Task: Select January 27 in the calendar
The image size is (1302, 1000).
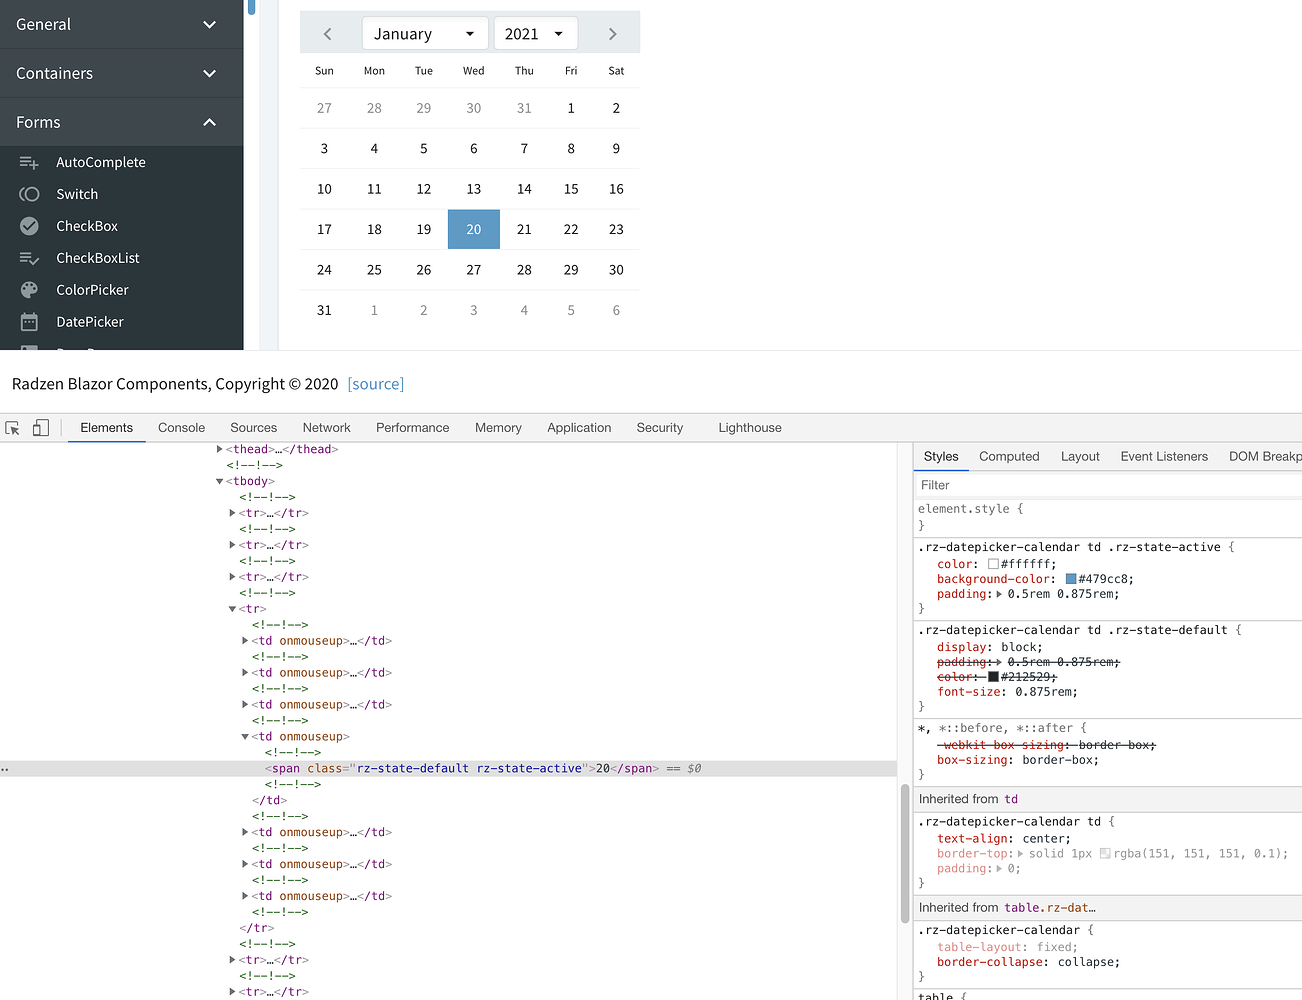Action: point(473,269)
